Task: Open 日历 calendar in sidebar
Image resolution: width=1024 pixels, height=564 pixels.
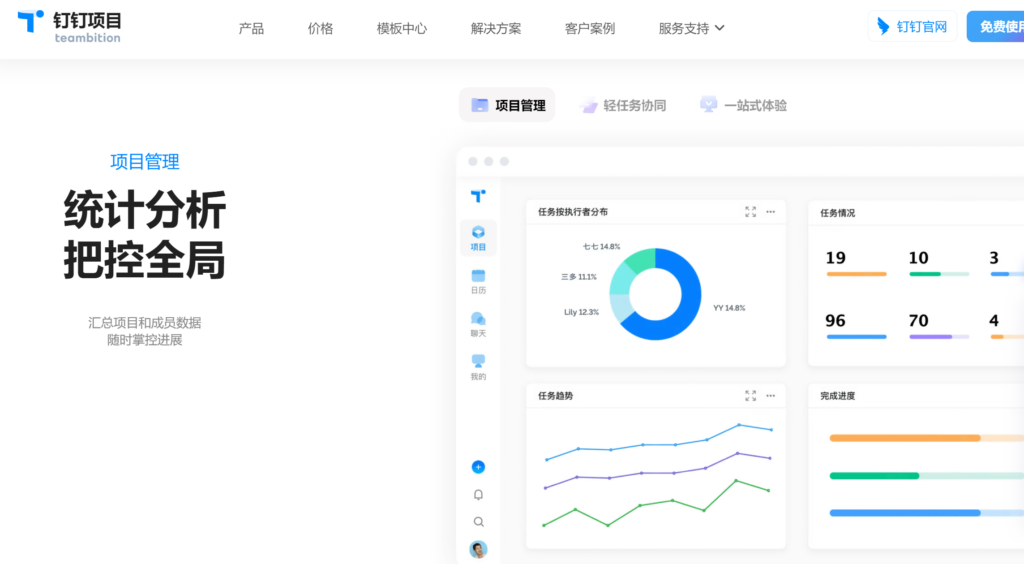Action: (478, 281)
